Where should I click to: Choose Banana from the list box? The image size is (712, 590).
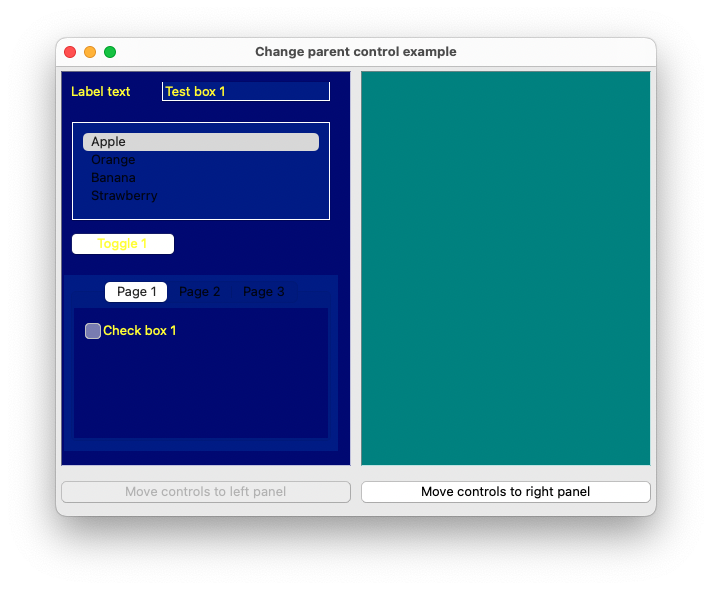(113, 178)
